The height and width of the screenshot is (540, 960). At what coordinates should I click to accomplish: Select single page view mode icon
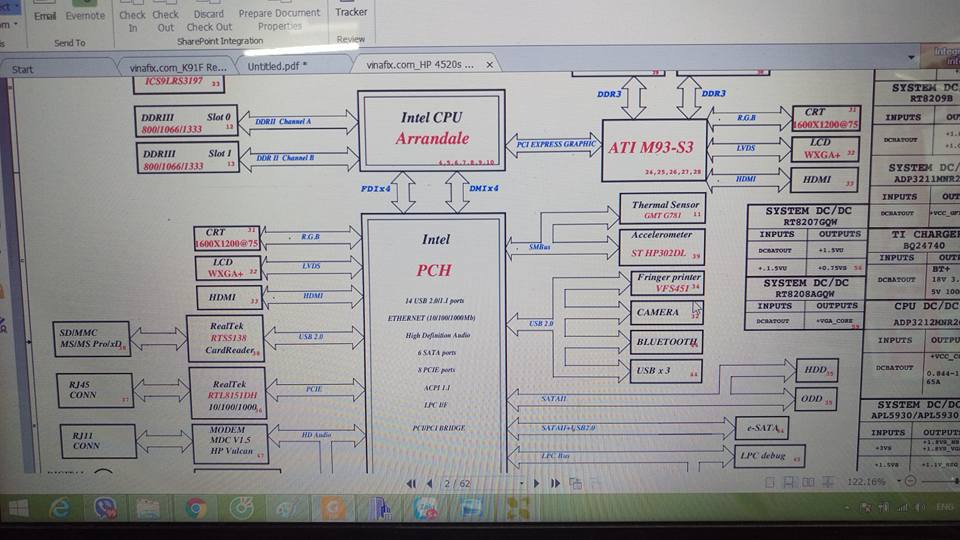768,482
